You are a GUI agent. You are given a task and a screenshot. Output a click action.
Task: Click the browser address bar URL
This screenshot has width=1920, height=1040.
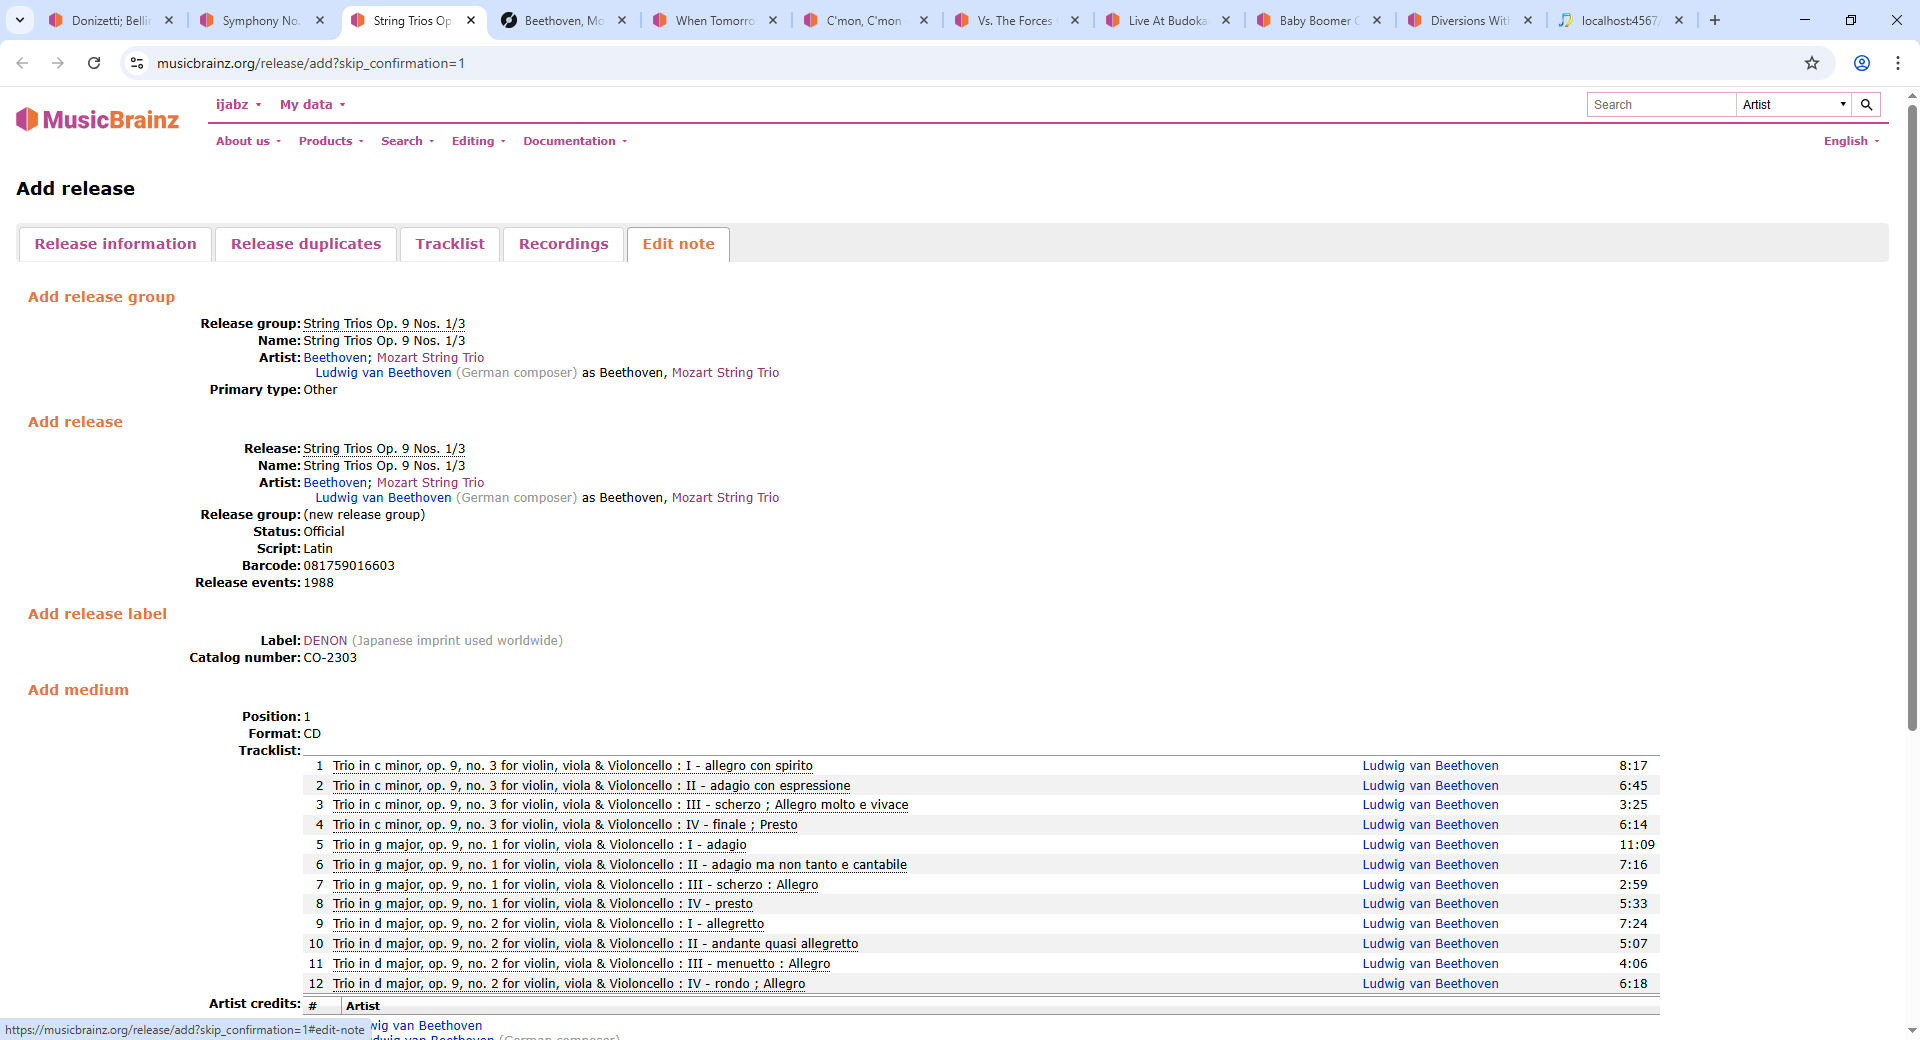click(x=311, y=63)
